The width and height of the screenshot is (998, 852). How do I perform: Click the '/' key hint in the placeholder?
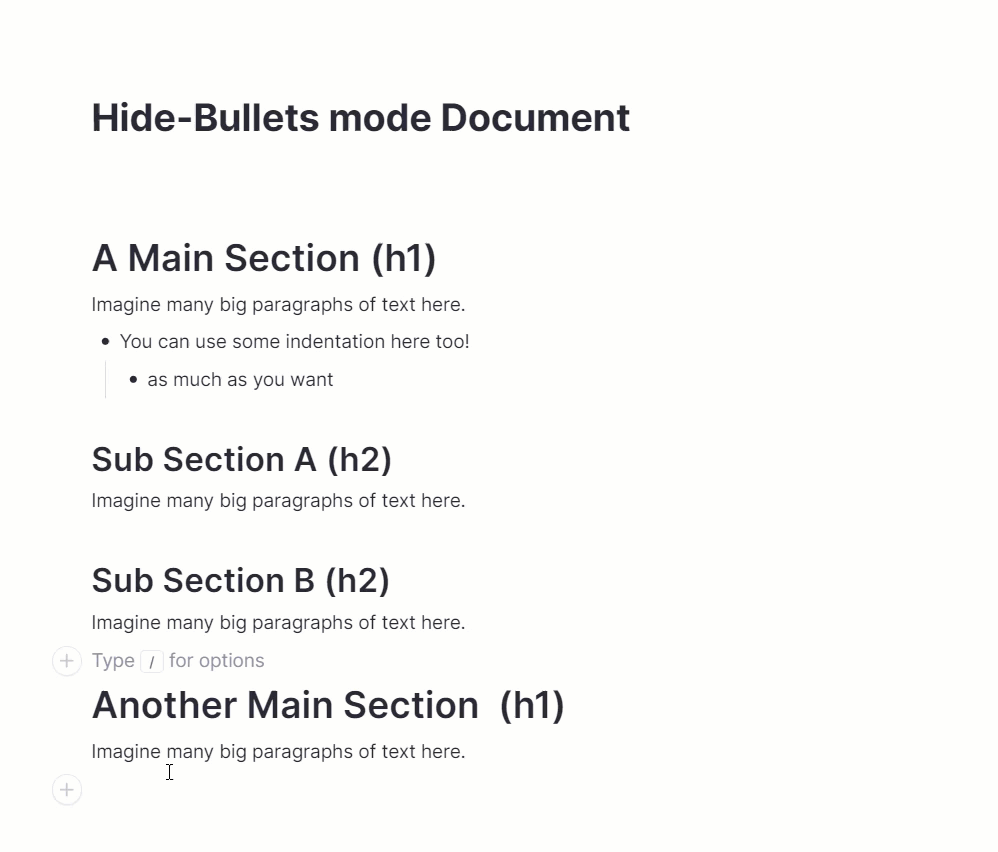point(152,662)
